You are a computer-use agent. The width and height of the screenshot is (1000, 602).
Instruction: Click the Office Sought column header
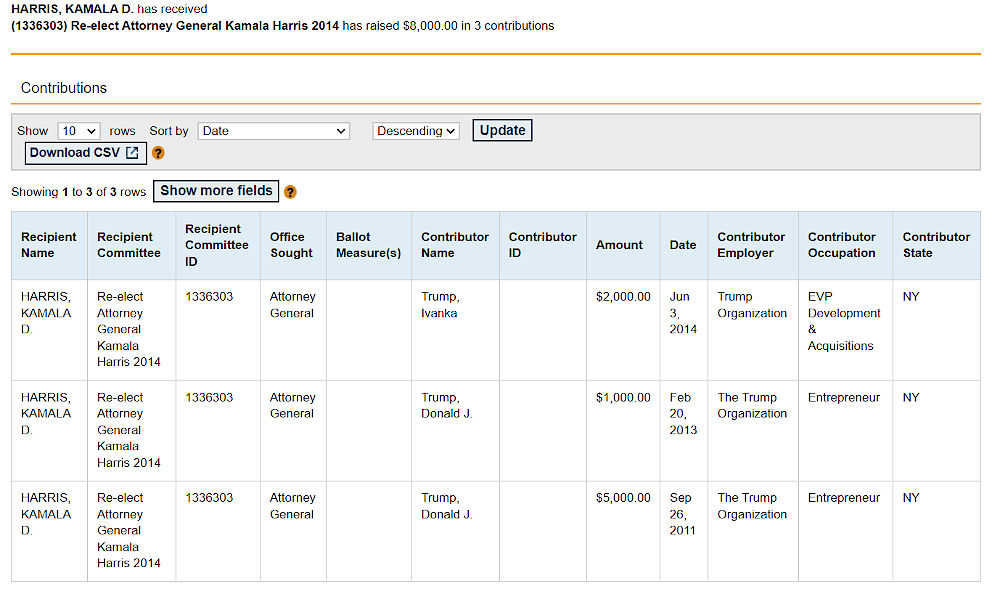tap(293, 245)
